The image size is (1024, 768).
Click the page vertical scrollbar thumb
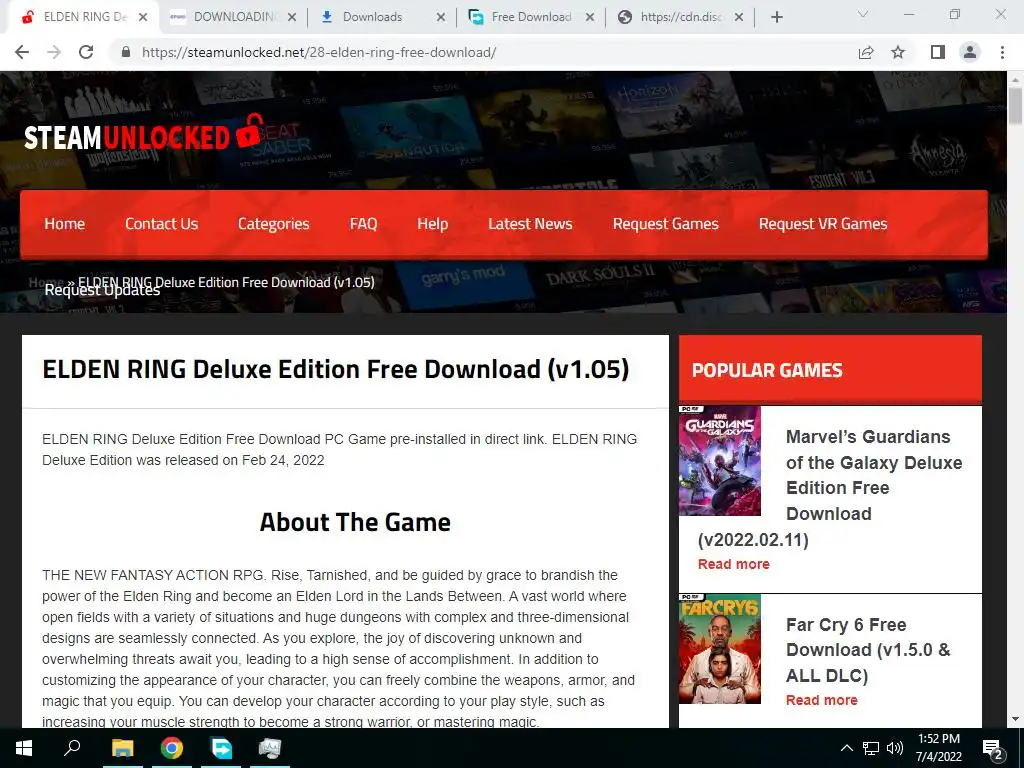pos(1015,104)
